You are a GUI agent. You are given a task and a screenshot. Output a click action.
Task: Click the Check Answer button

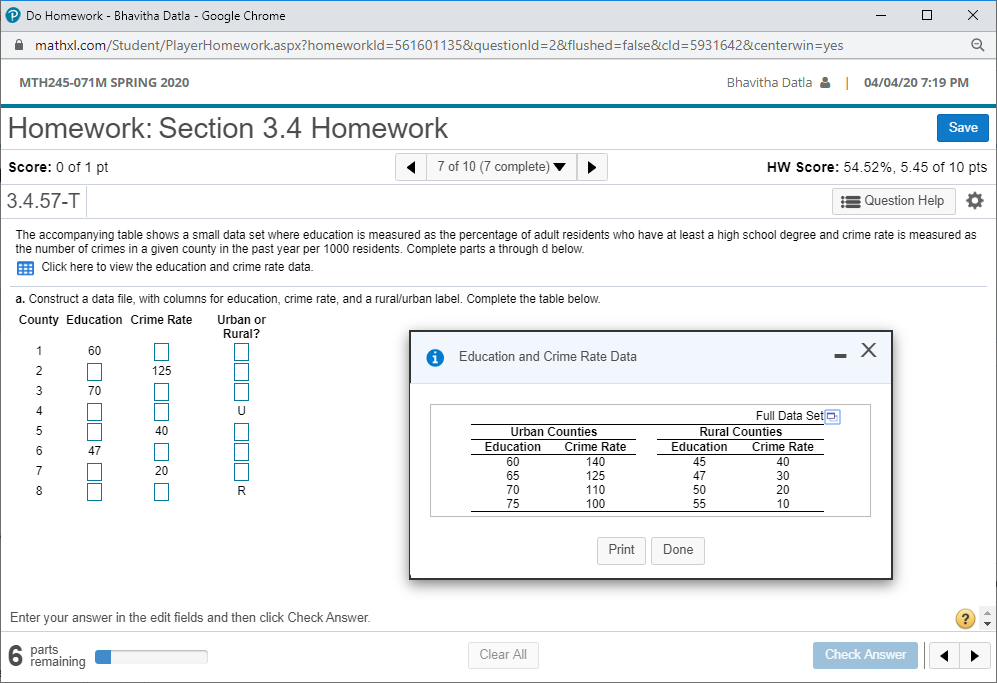(865, 655)
